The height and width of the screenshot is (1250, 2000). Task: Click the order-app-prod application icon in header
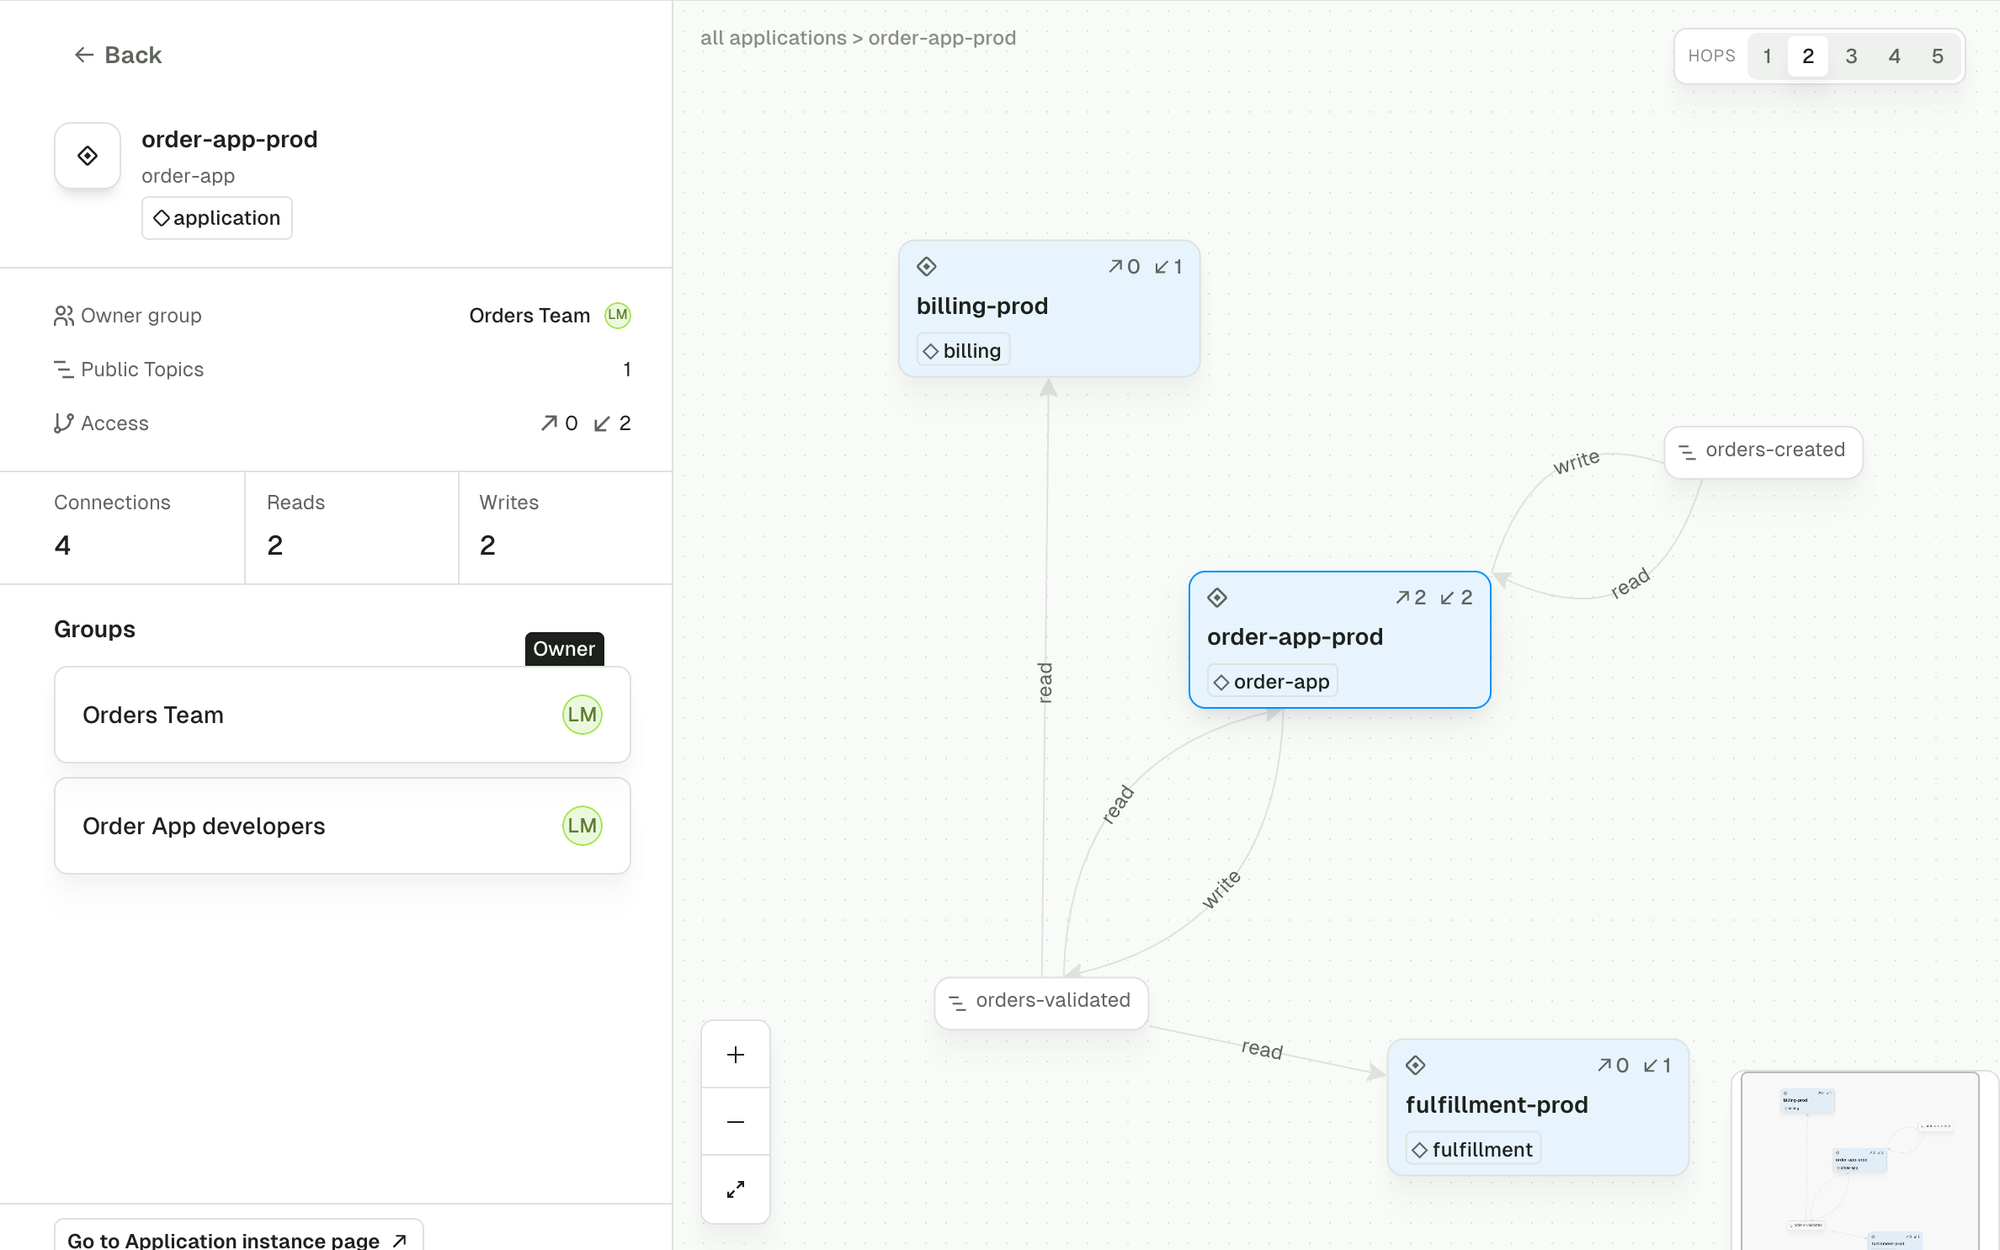(x=88, y=156)
